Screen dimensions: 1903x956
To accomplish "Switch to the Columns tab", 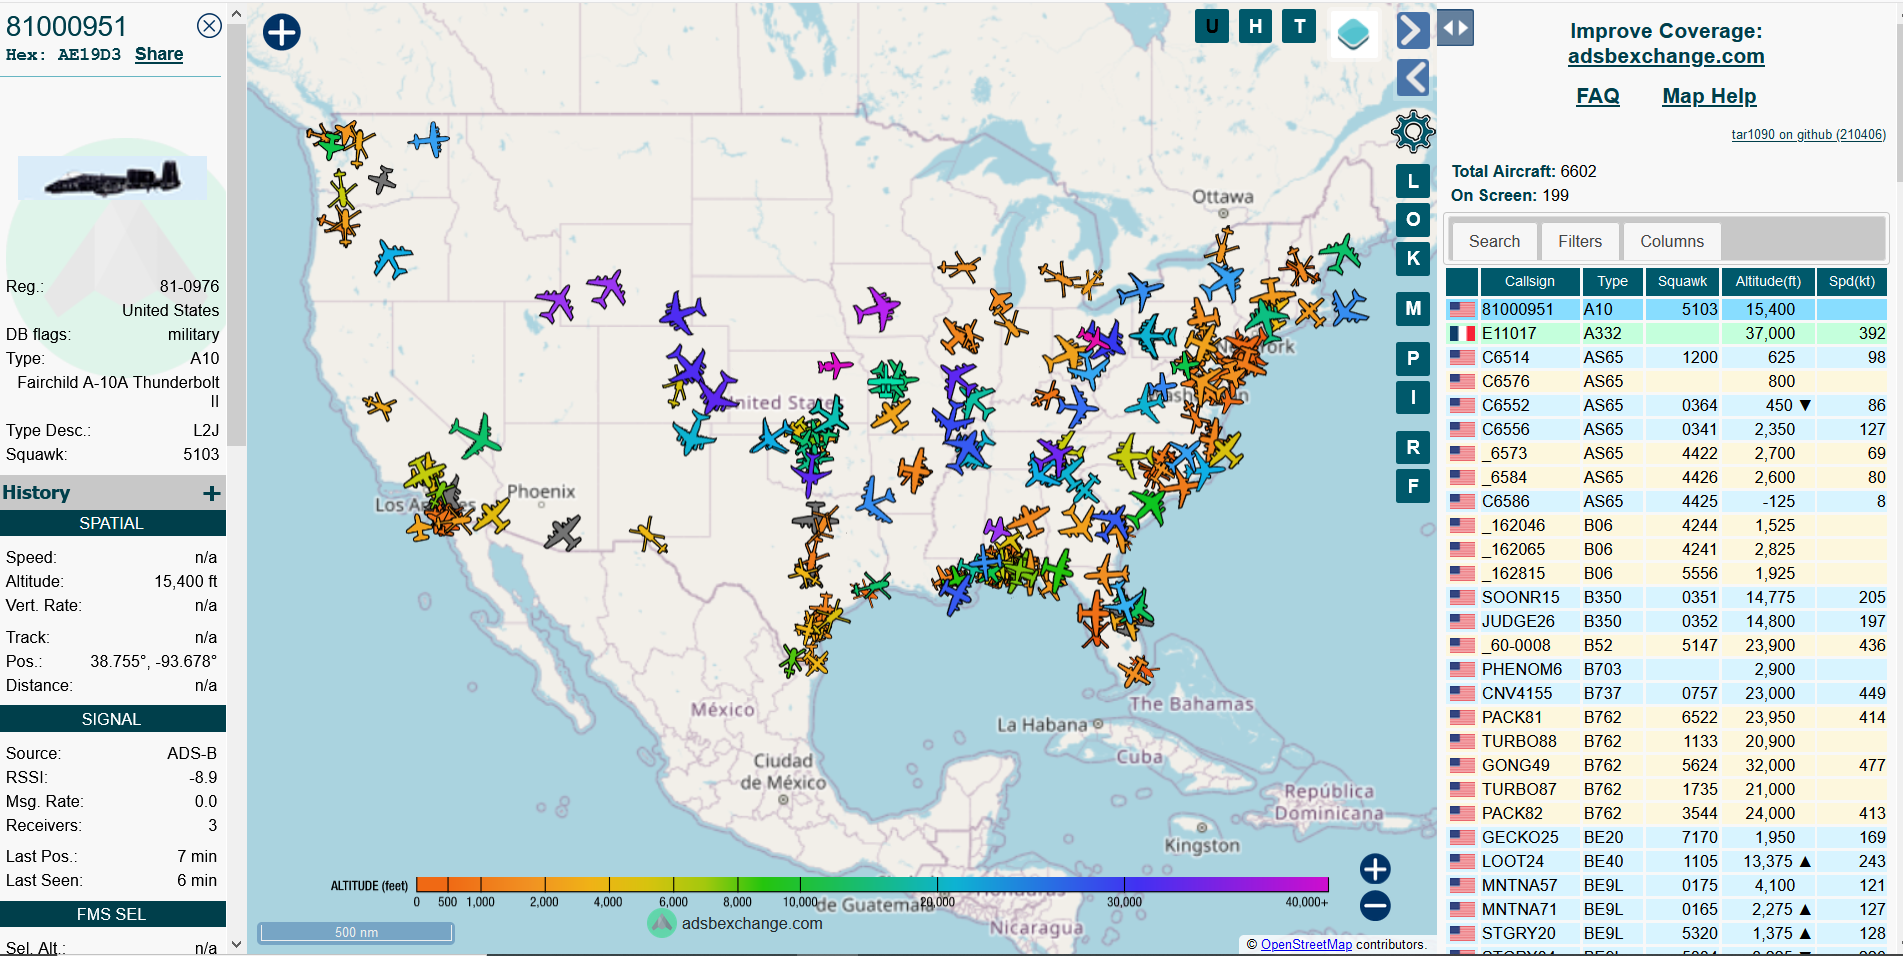I will (1672, 241).
